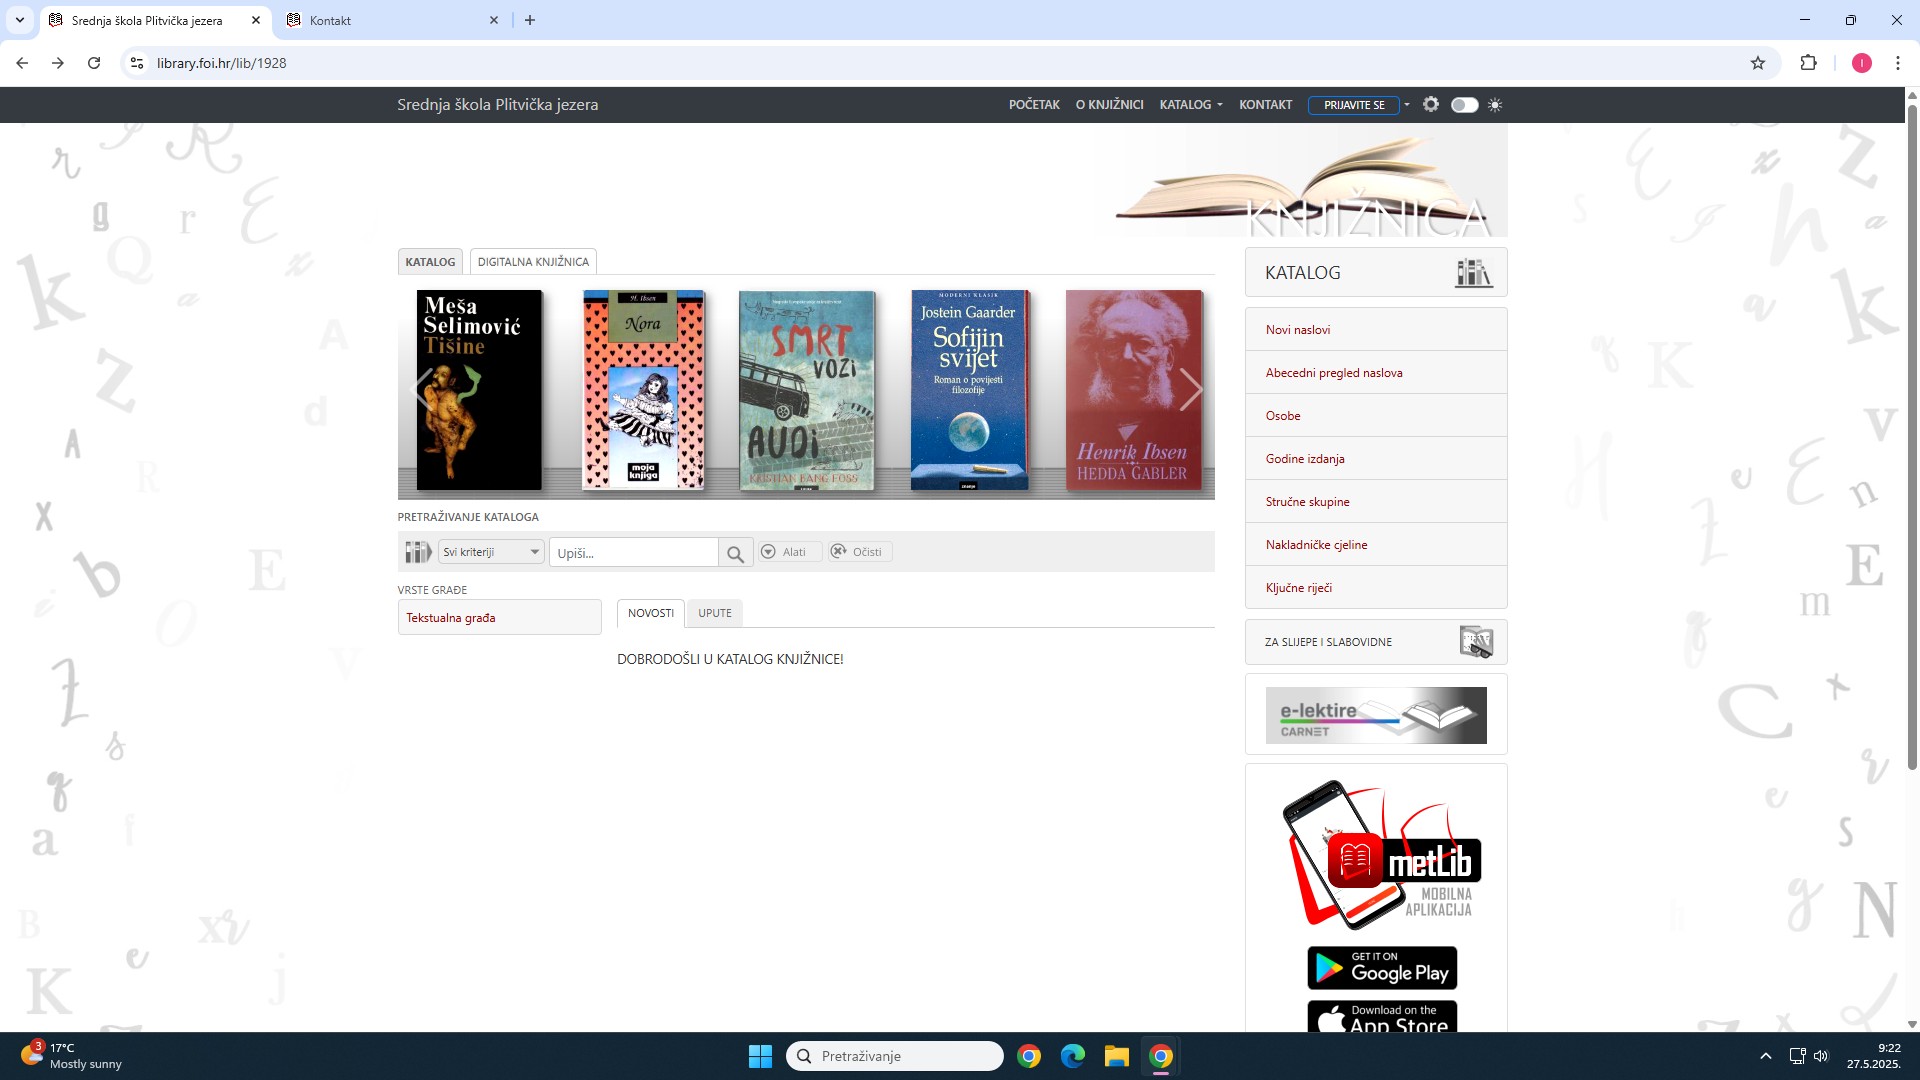Click Get it on Google Play badge
Screen dimensions: 1920x1080
[1382, 968]
